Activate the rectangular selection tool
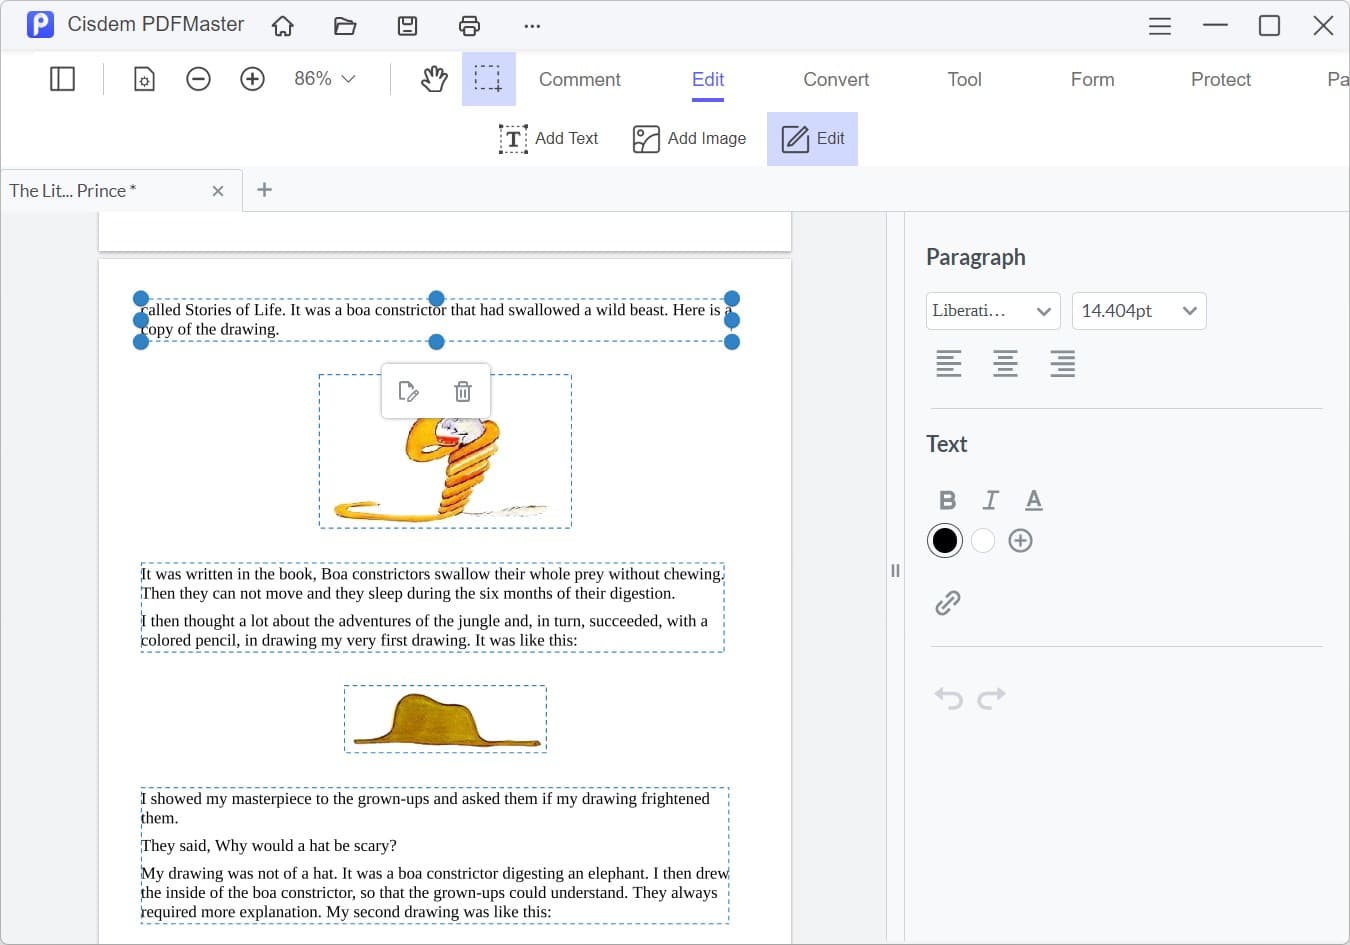1350x945 pixels. [x=489, y=78]
